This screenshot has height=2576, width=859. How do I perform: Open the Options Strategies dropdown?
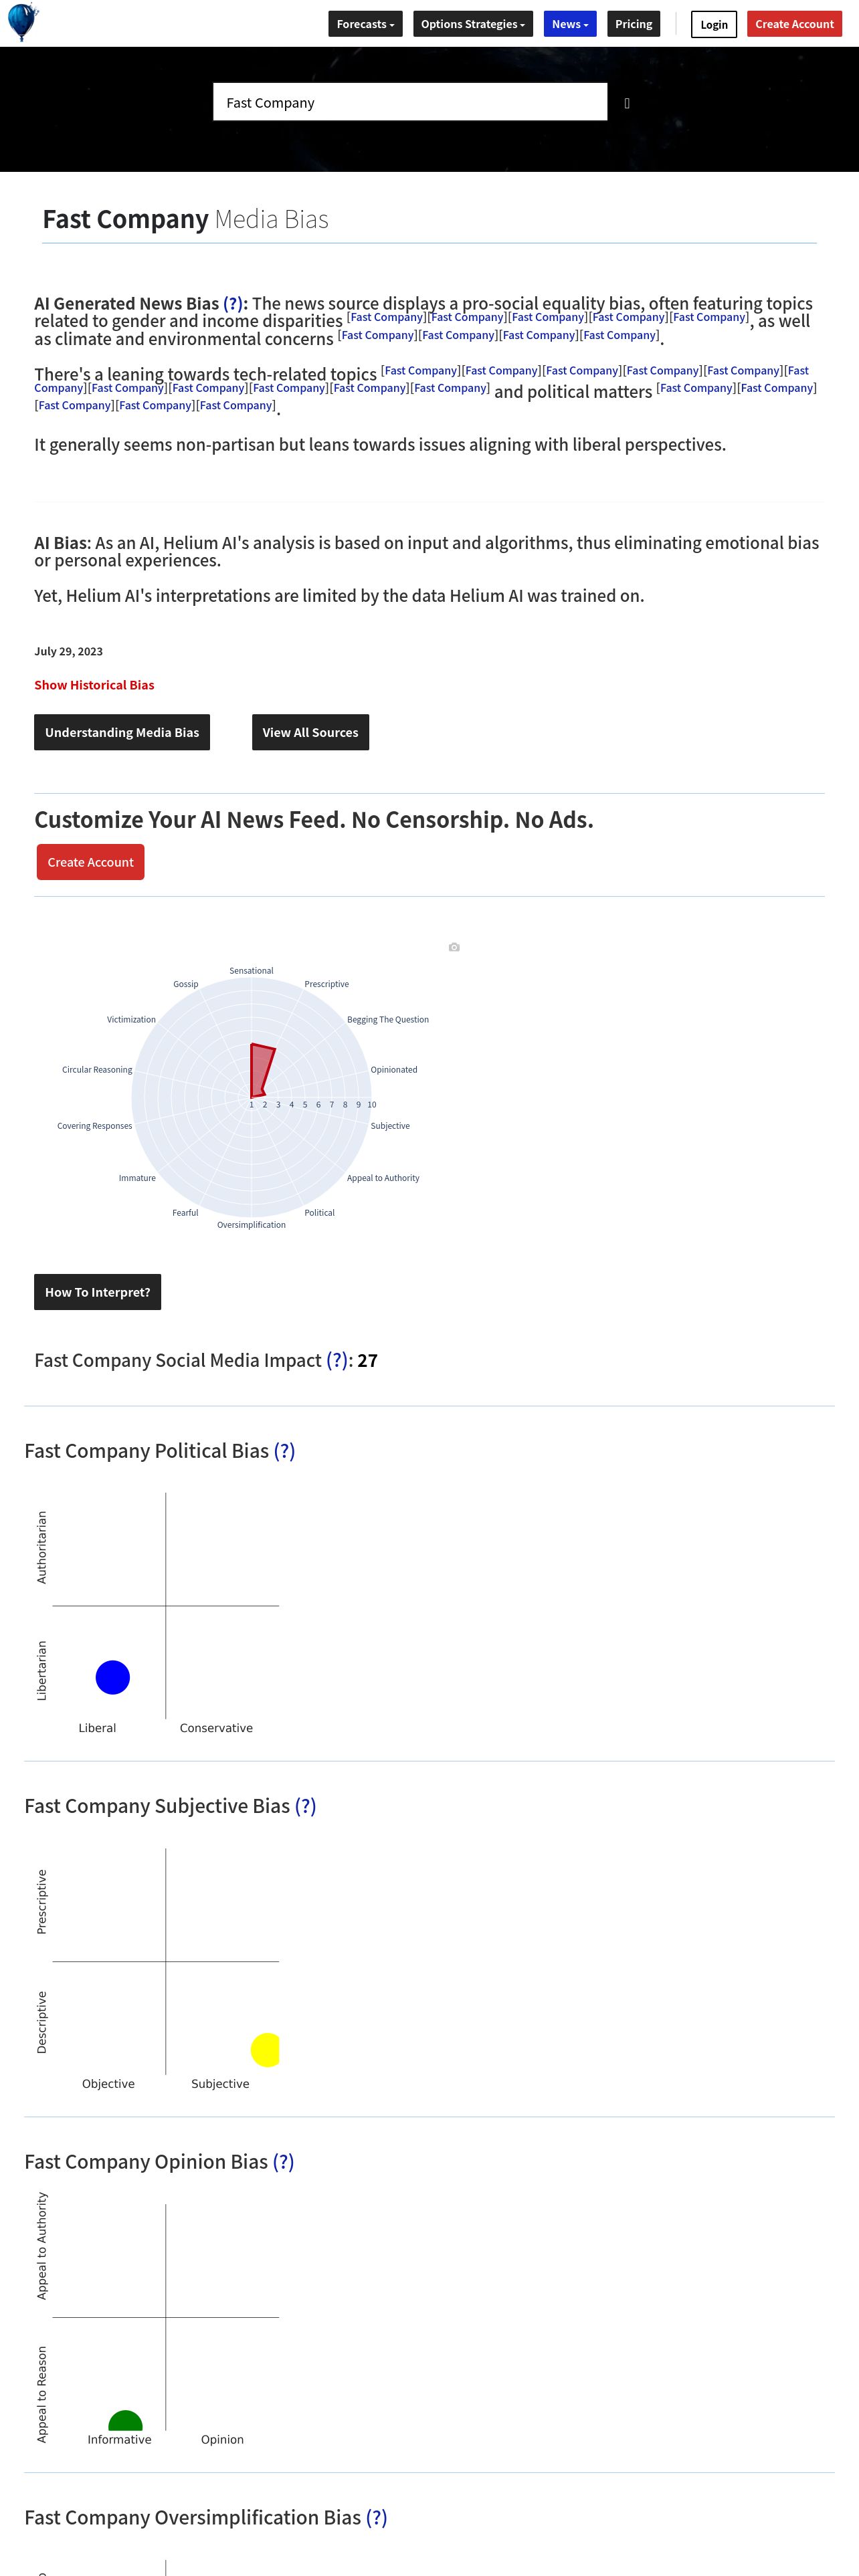point(472,24)
